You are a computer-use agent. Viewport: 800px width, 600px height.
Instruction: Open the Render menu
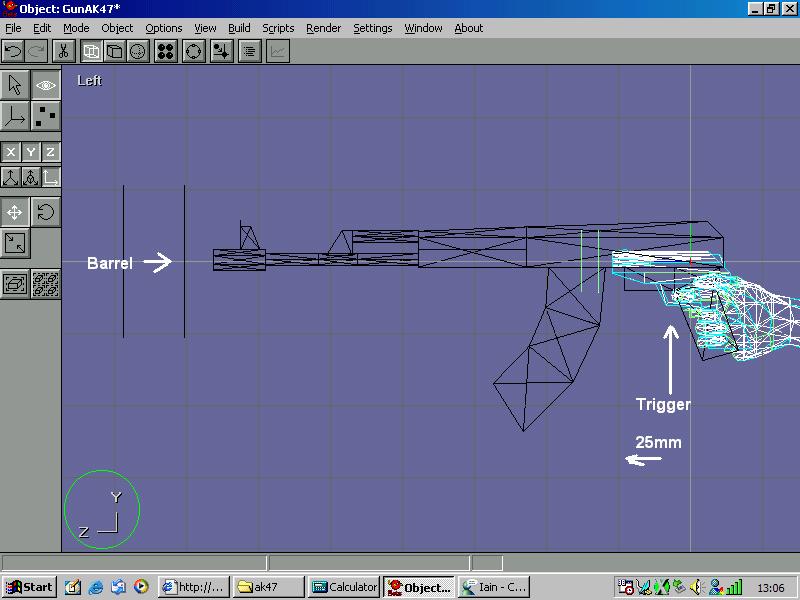[323, 28]
